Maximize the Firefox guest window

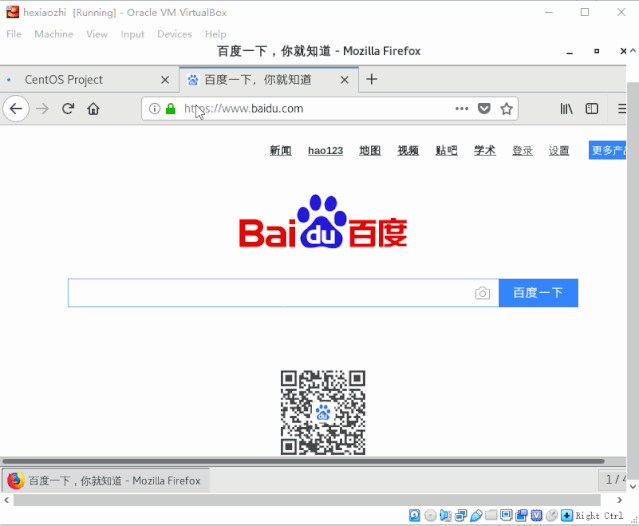(x=597, y=51)
